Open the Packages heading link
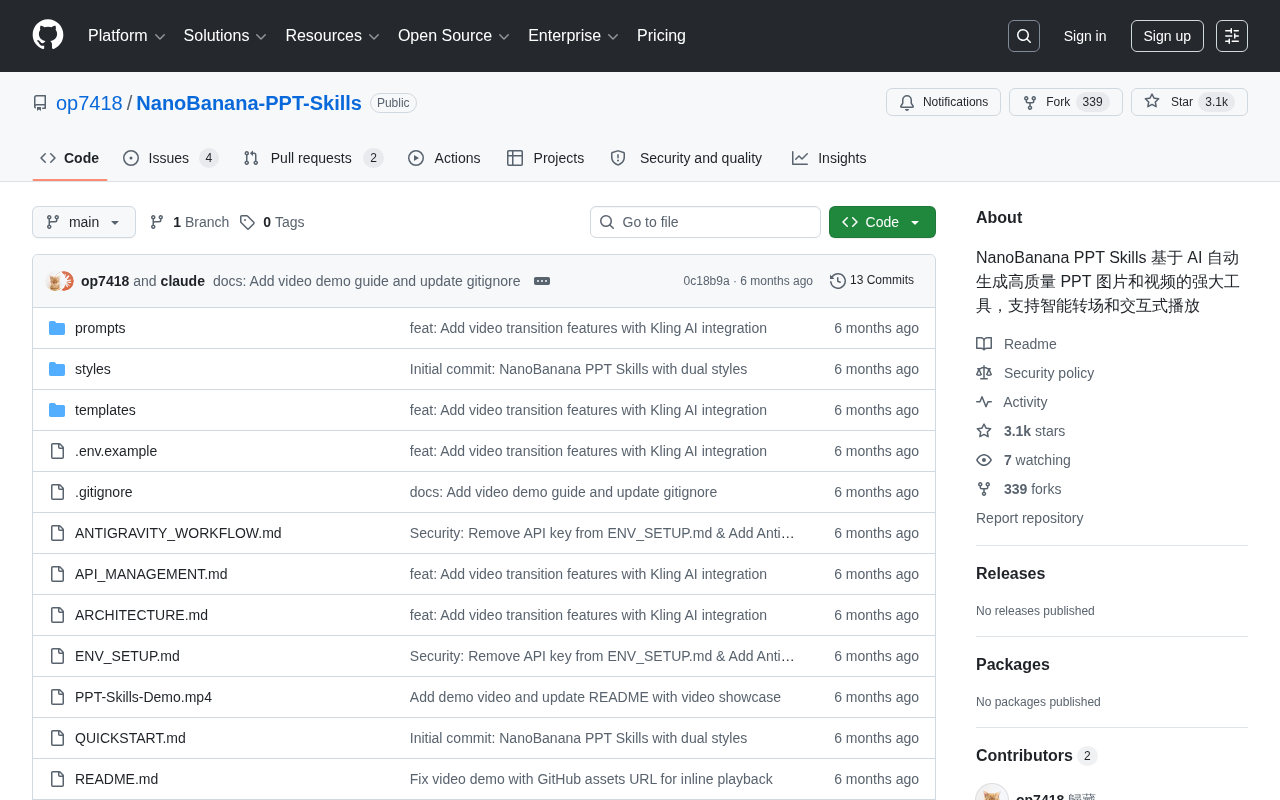The image size is (1280, 800). pos(1013,665)
